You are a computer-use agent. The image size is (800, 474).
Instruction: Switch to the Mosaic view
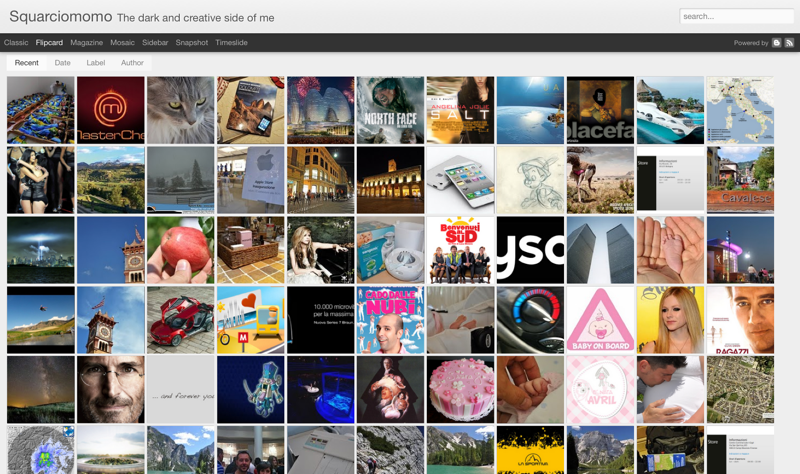(x=122, y=43)
